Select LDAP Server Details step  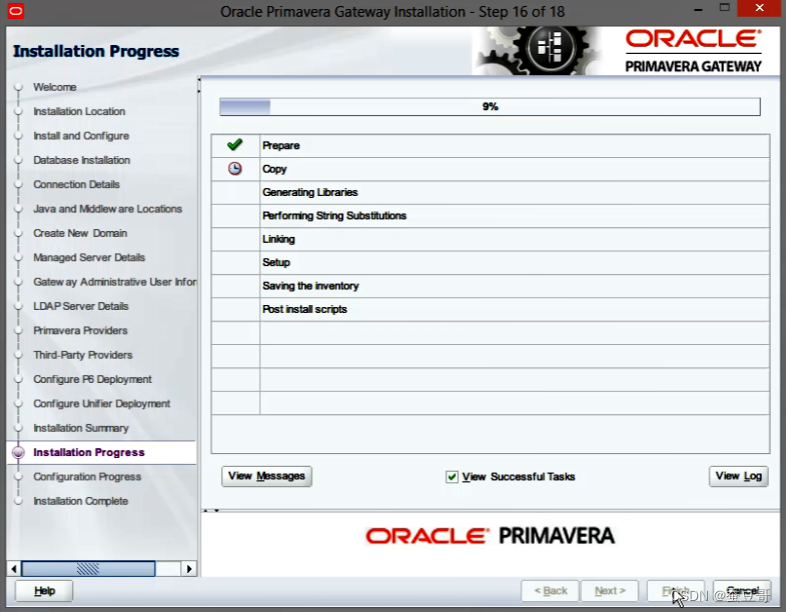[81, 306]
